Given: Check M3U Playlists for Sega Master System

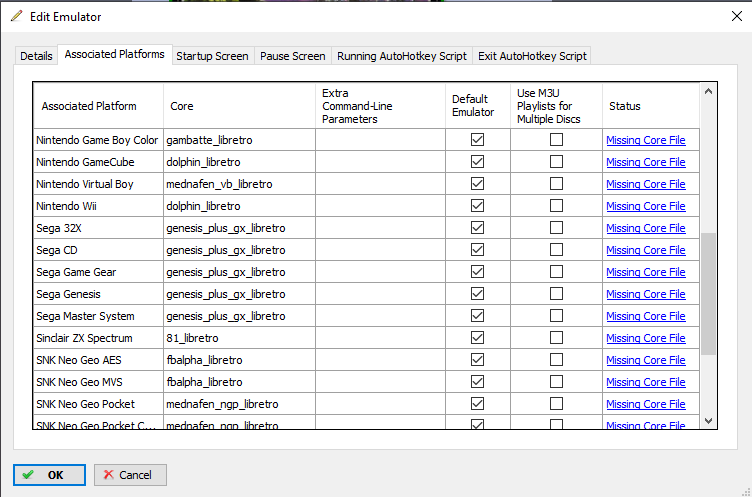Looking at the screenshot, I should (x=556, y=316).
